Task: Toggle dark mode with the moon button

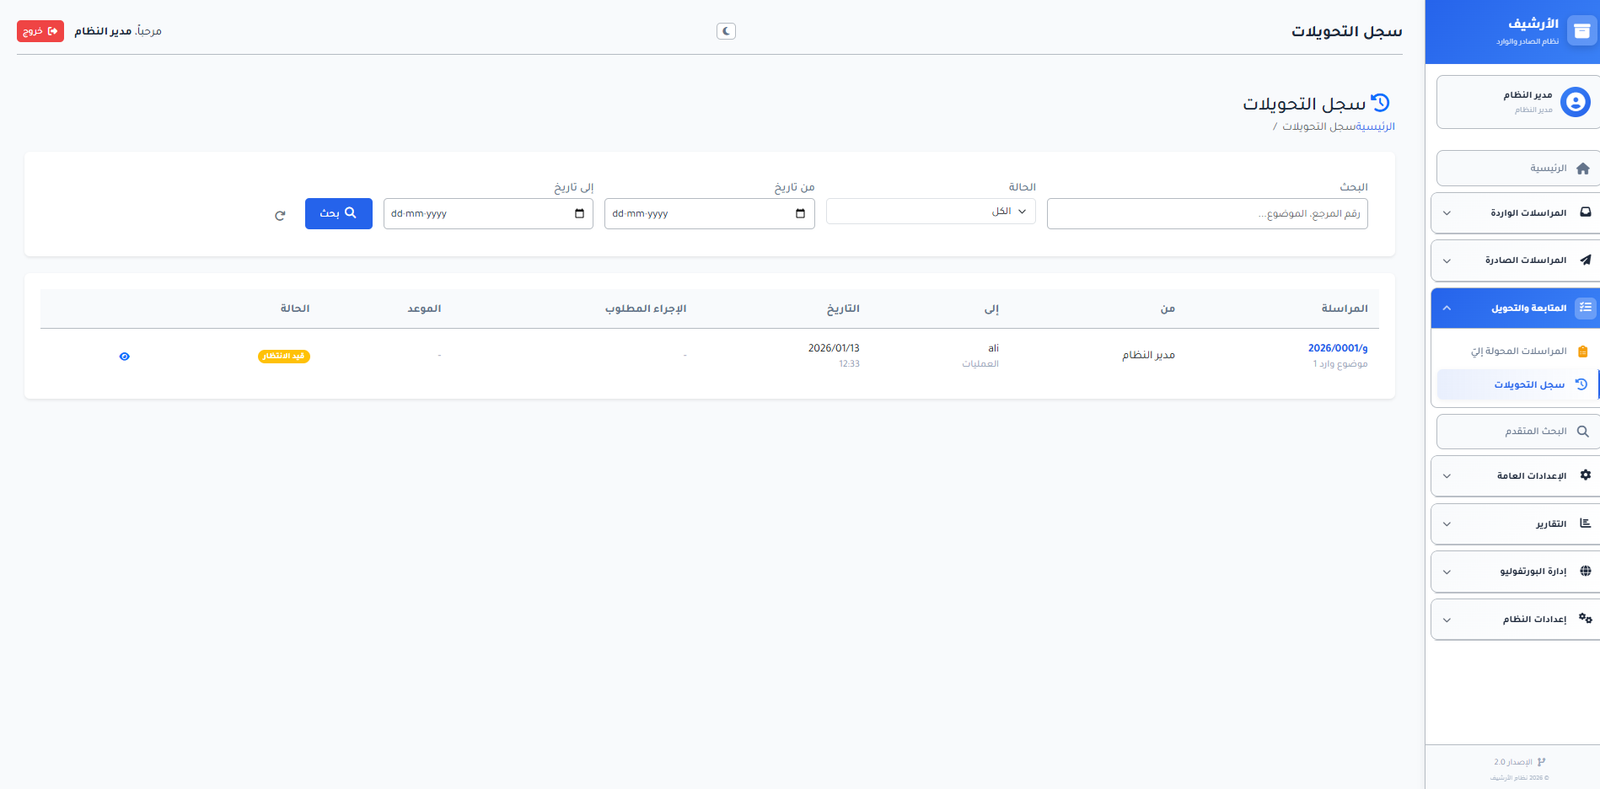Action: [726, 31]
